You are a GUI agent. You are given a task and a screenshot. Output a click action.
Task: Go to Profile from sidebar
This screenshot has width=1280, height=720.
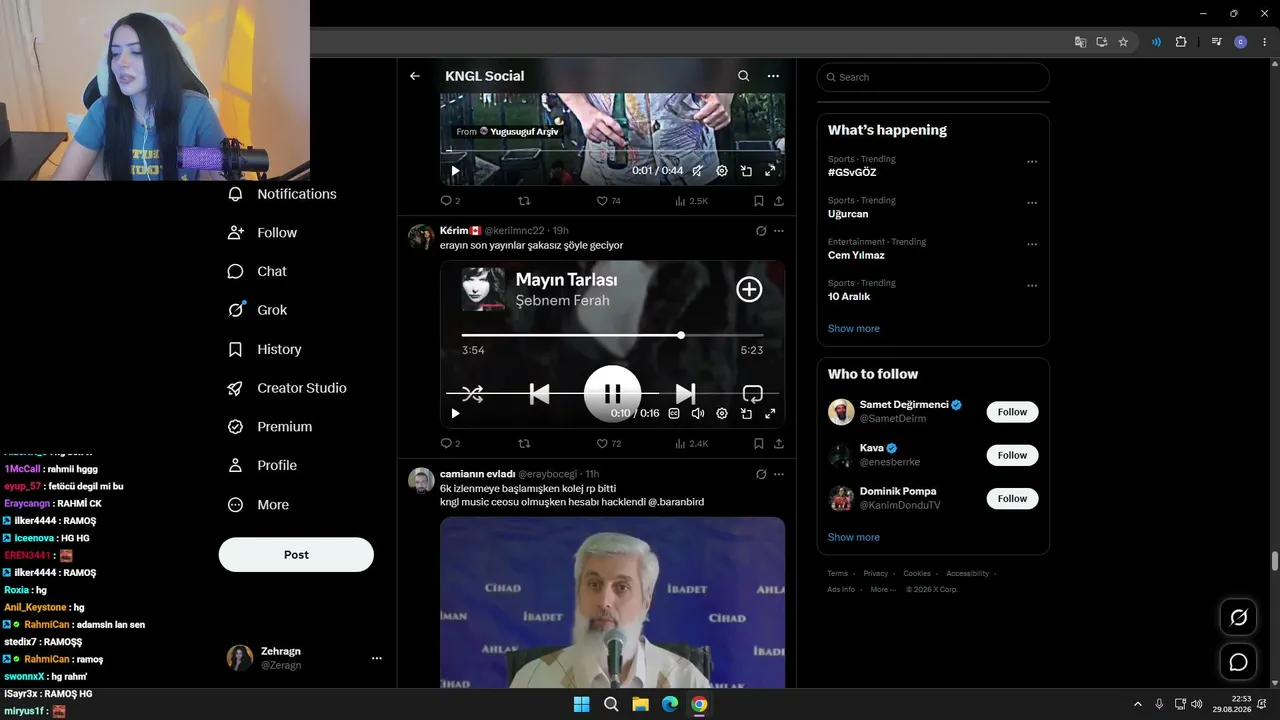click(263, 466)
